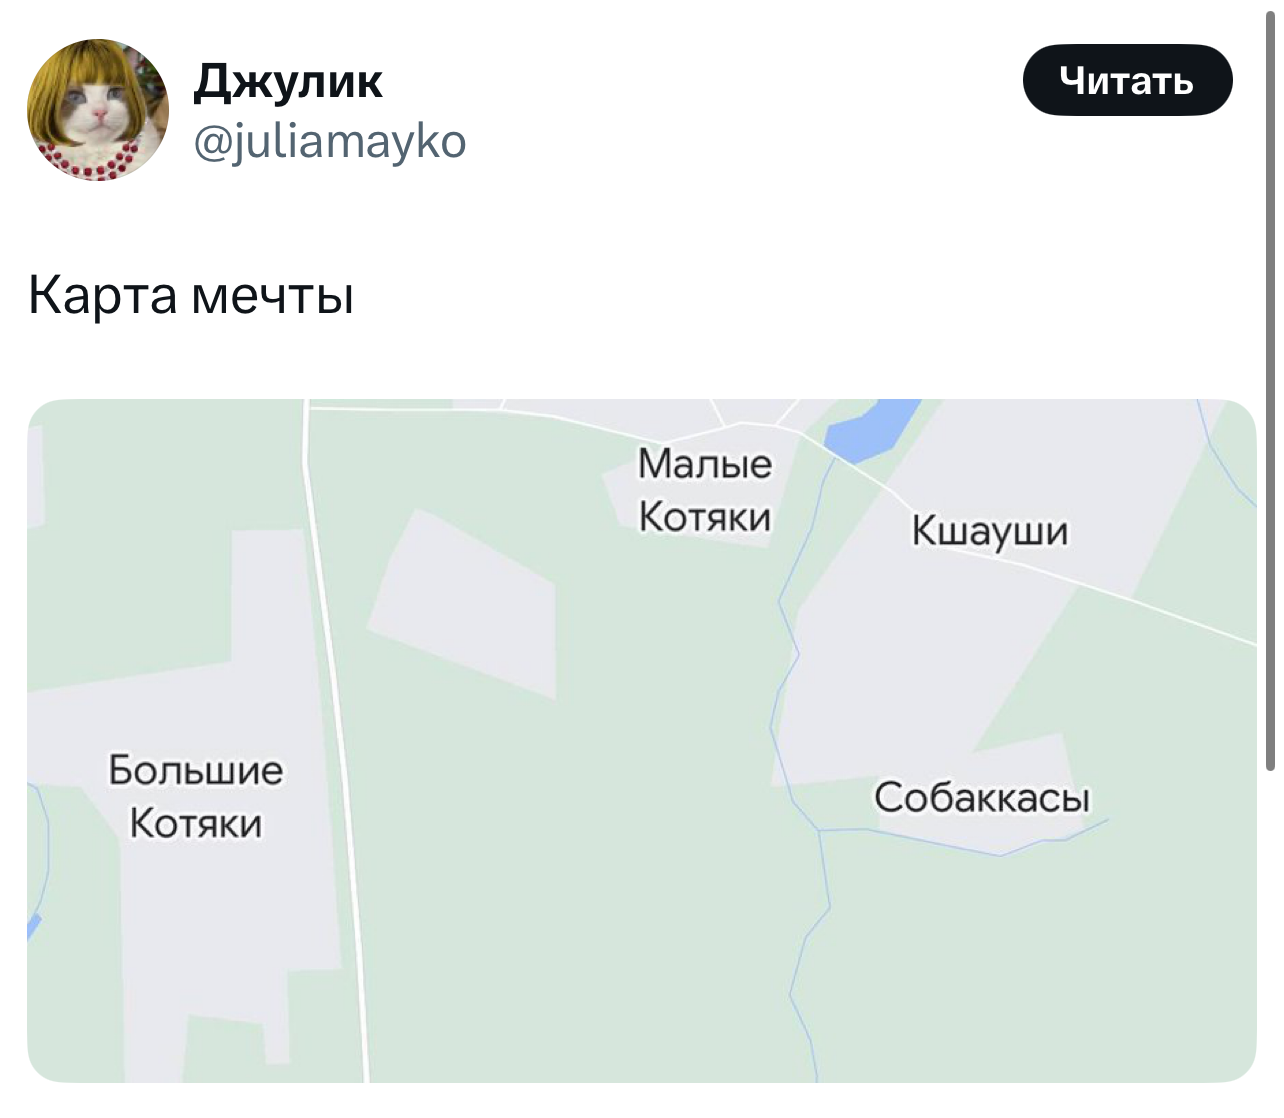The image size is (1284, 1118).
Task: Open the Джулик display name profile
Action: [288, 80]
